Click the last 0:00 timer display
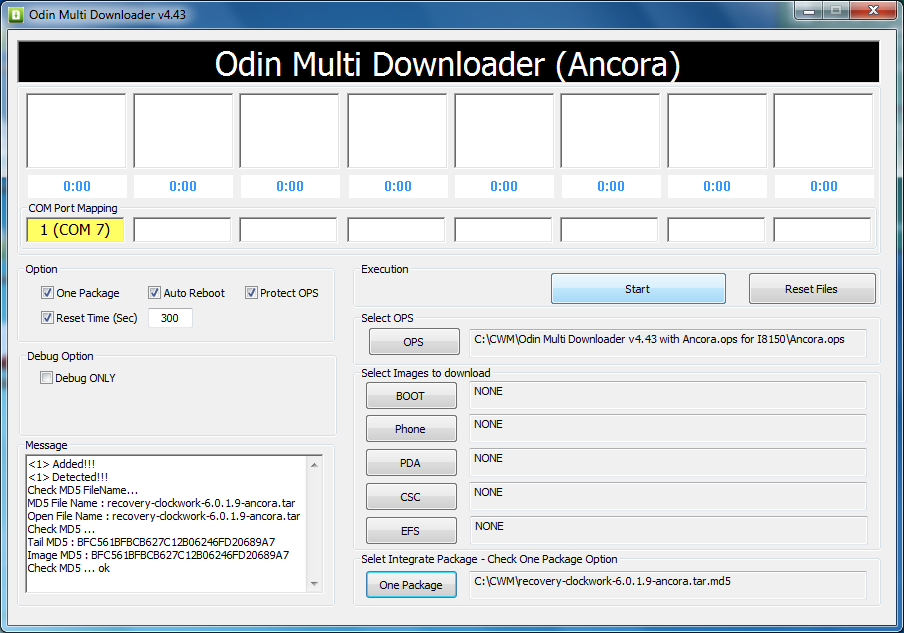The image size is (904, 633). (x=824, y=186)
